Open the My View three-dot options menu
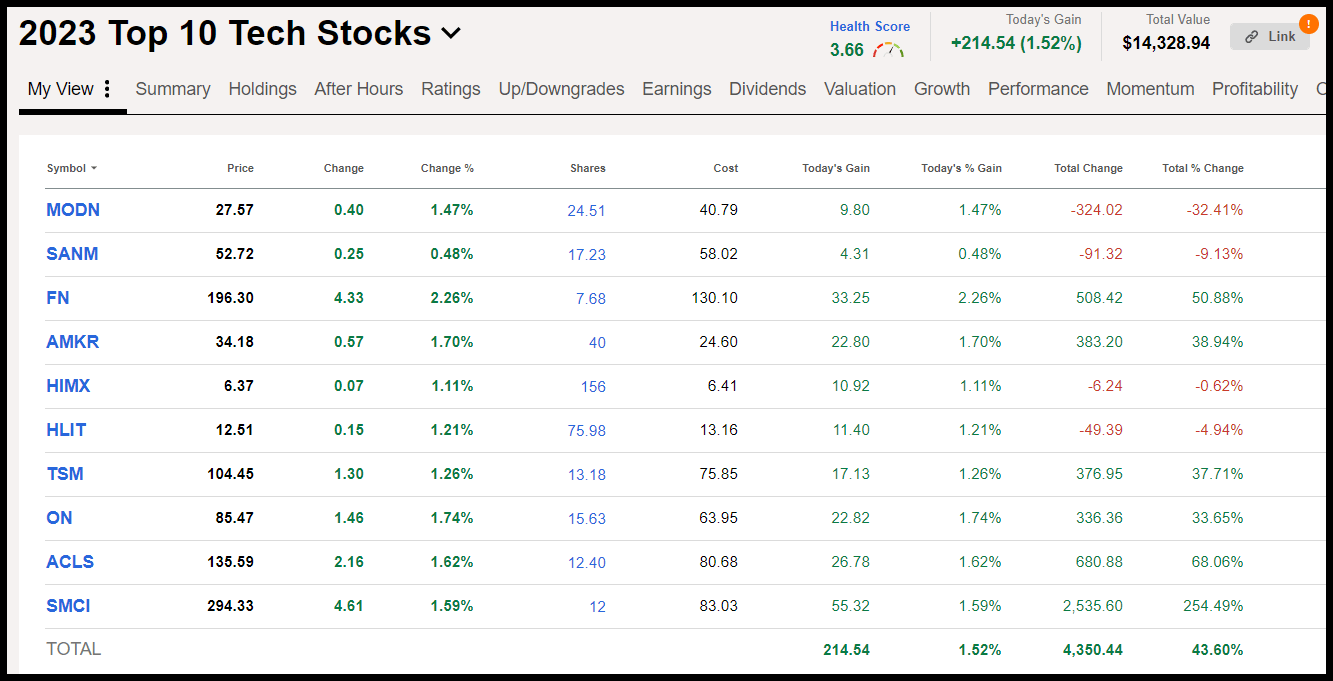Image resolution: width=1333 pixels, height=681 pixels. tap(107, 89)
